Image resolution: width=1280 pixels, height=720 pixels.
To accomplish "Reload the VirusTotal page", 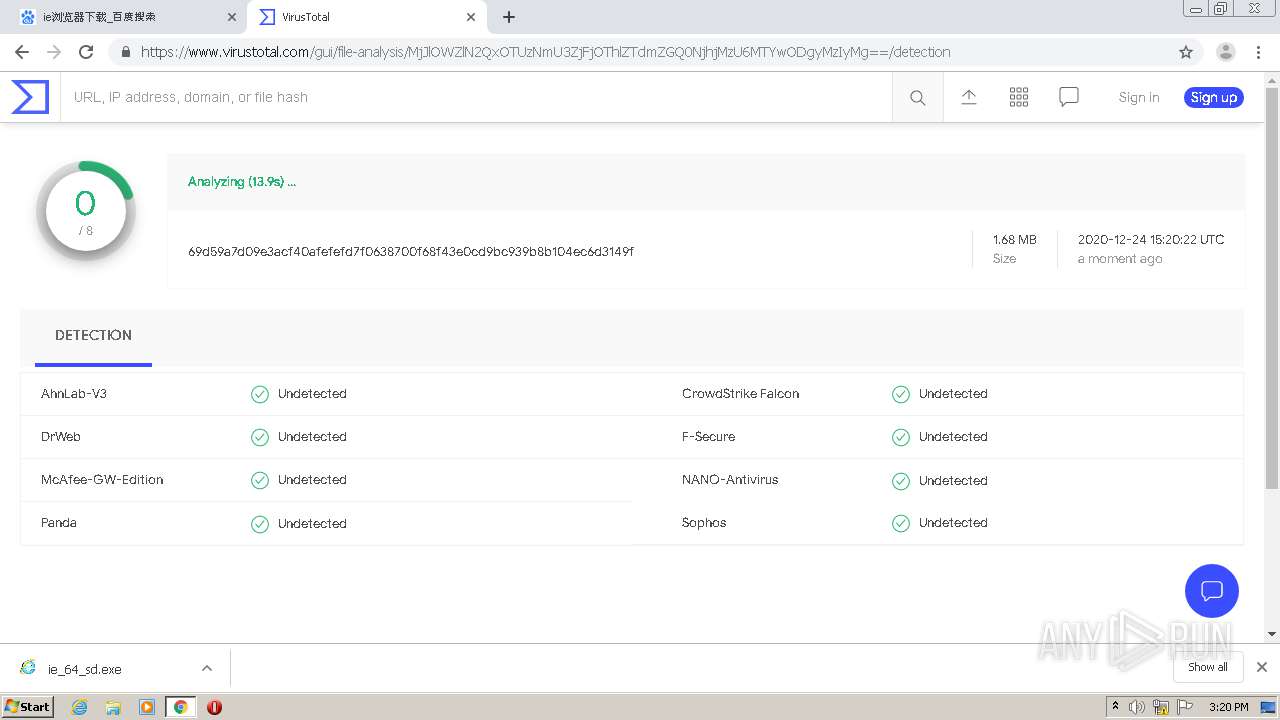I will (x=86, y=52).
